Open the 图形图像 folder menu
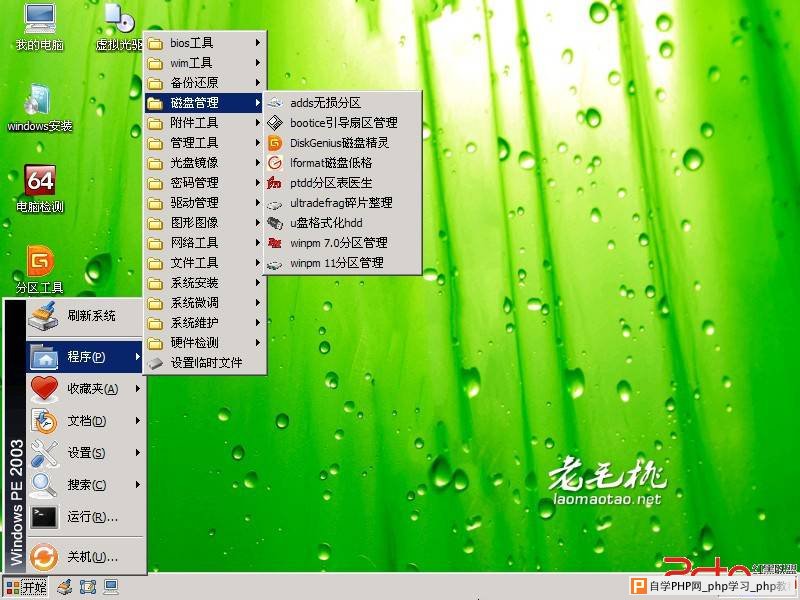800x600 pixels. (x=205, y=223)
